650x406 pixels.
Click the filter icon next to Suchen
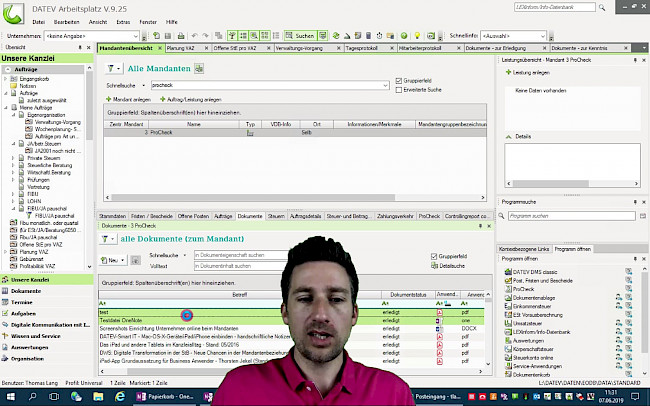(x=323, y=36)
